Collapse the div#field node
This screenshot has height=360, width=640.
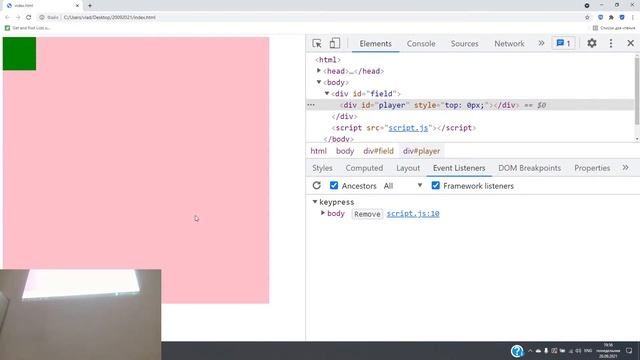coord(327,93)
